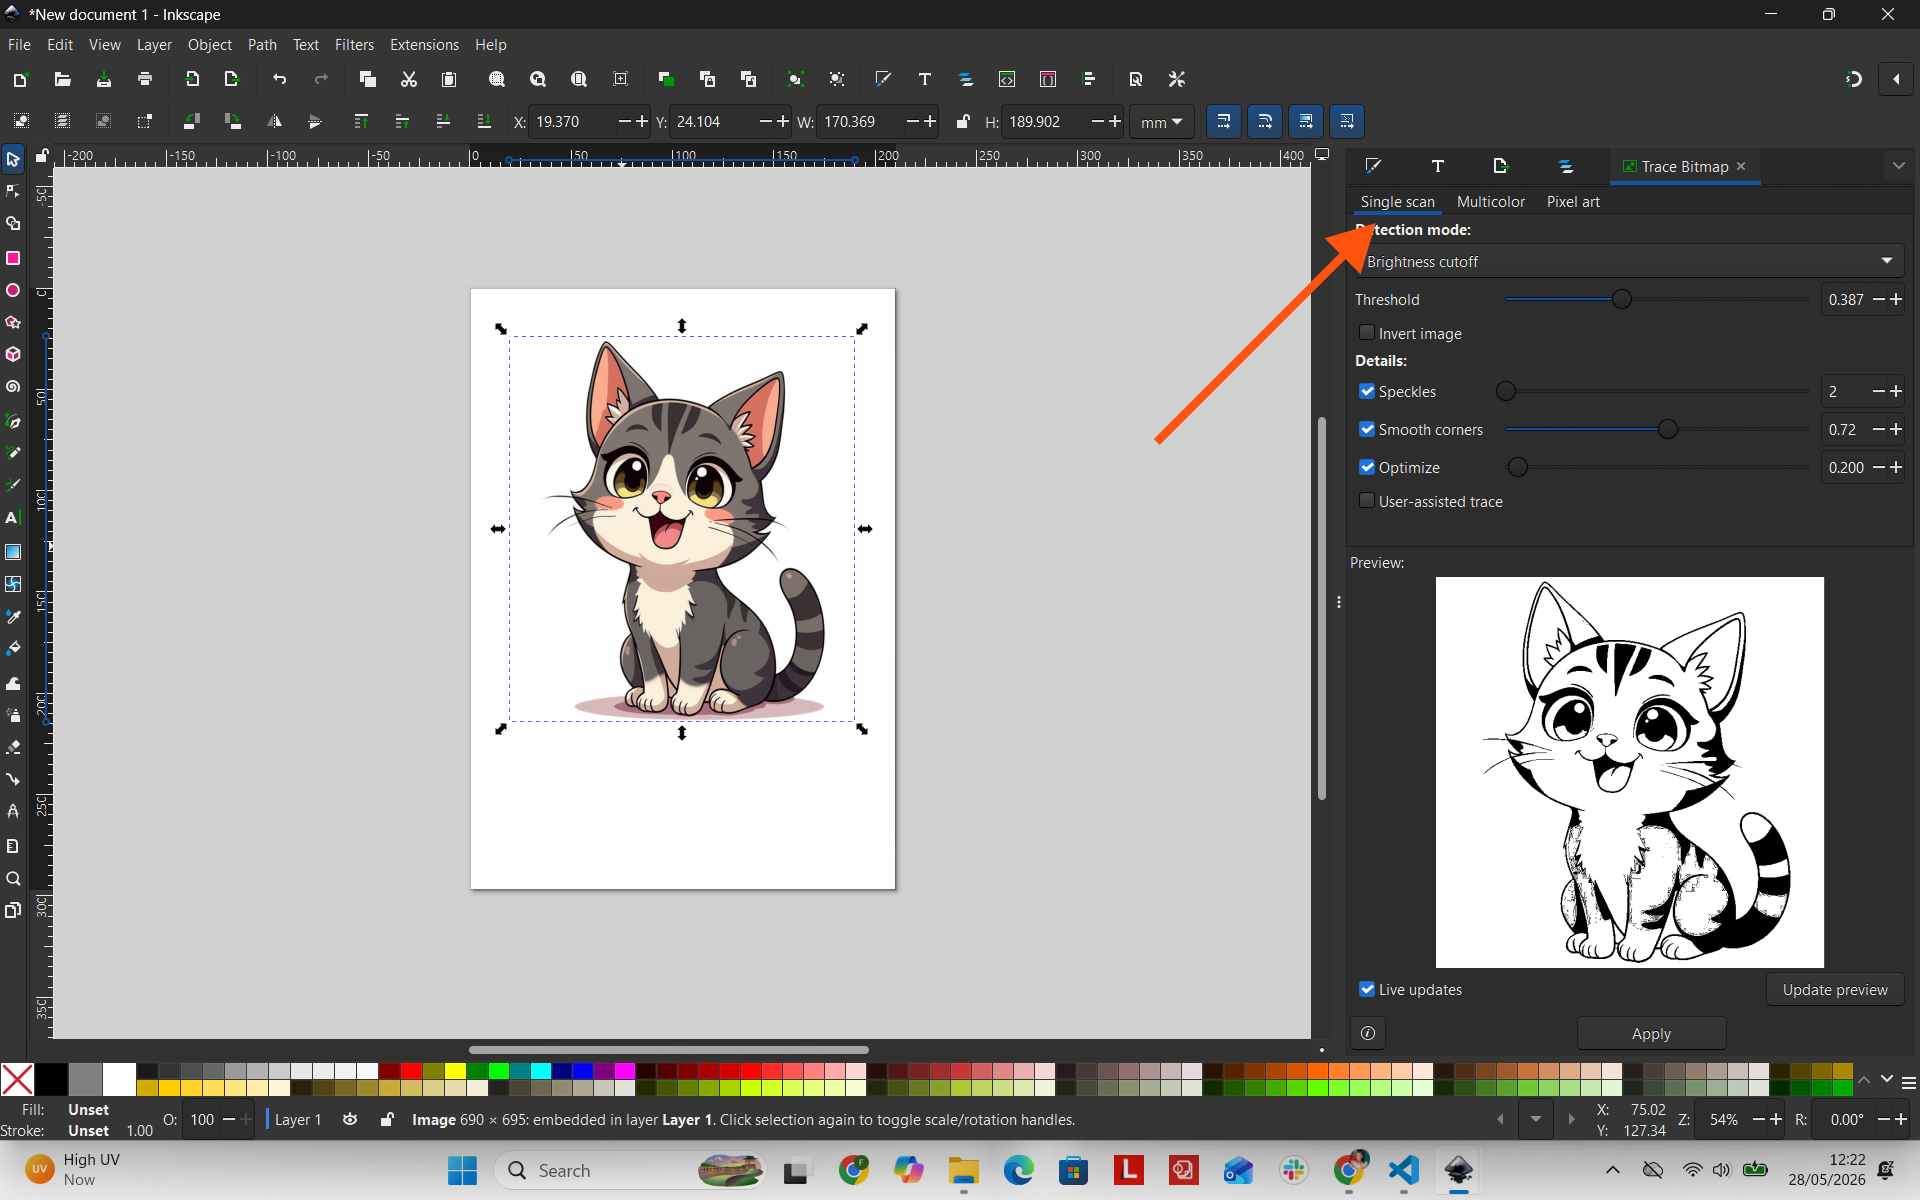The width and height of the screenshot is (1920, 1200).
Task: Select the Dropper color picker tool
Action: click(x=13, y=616)
